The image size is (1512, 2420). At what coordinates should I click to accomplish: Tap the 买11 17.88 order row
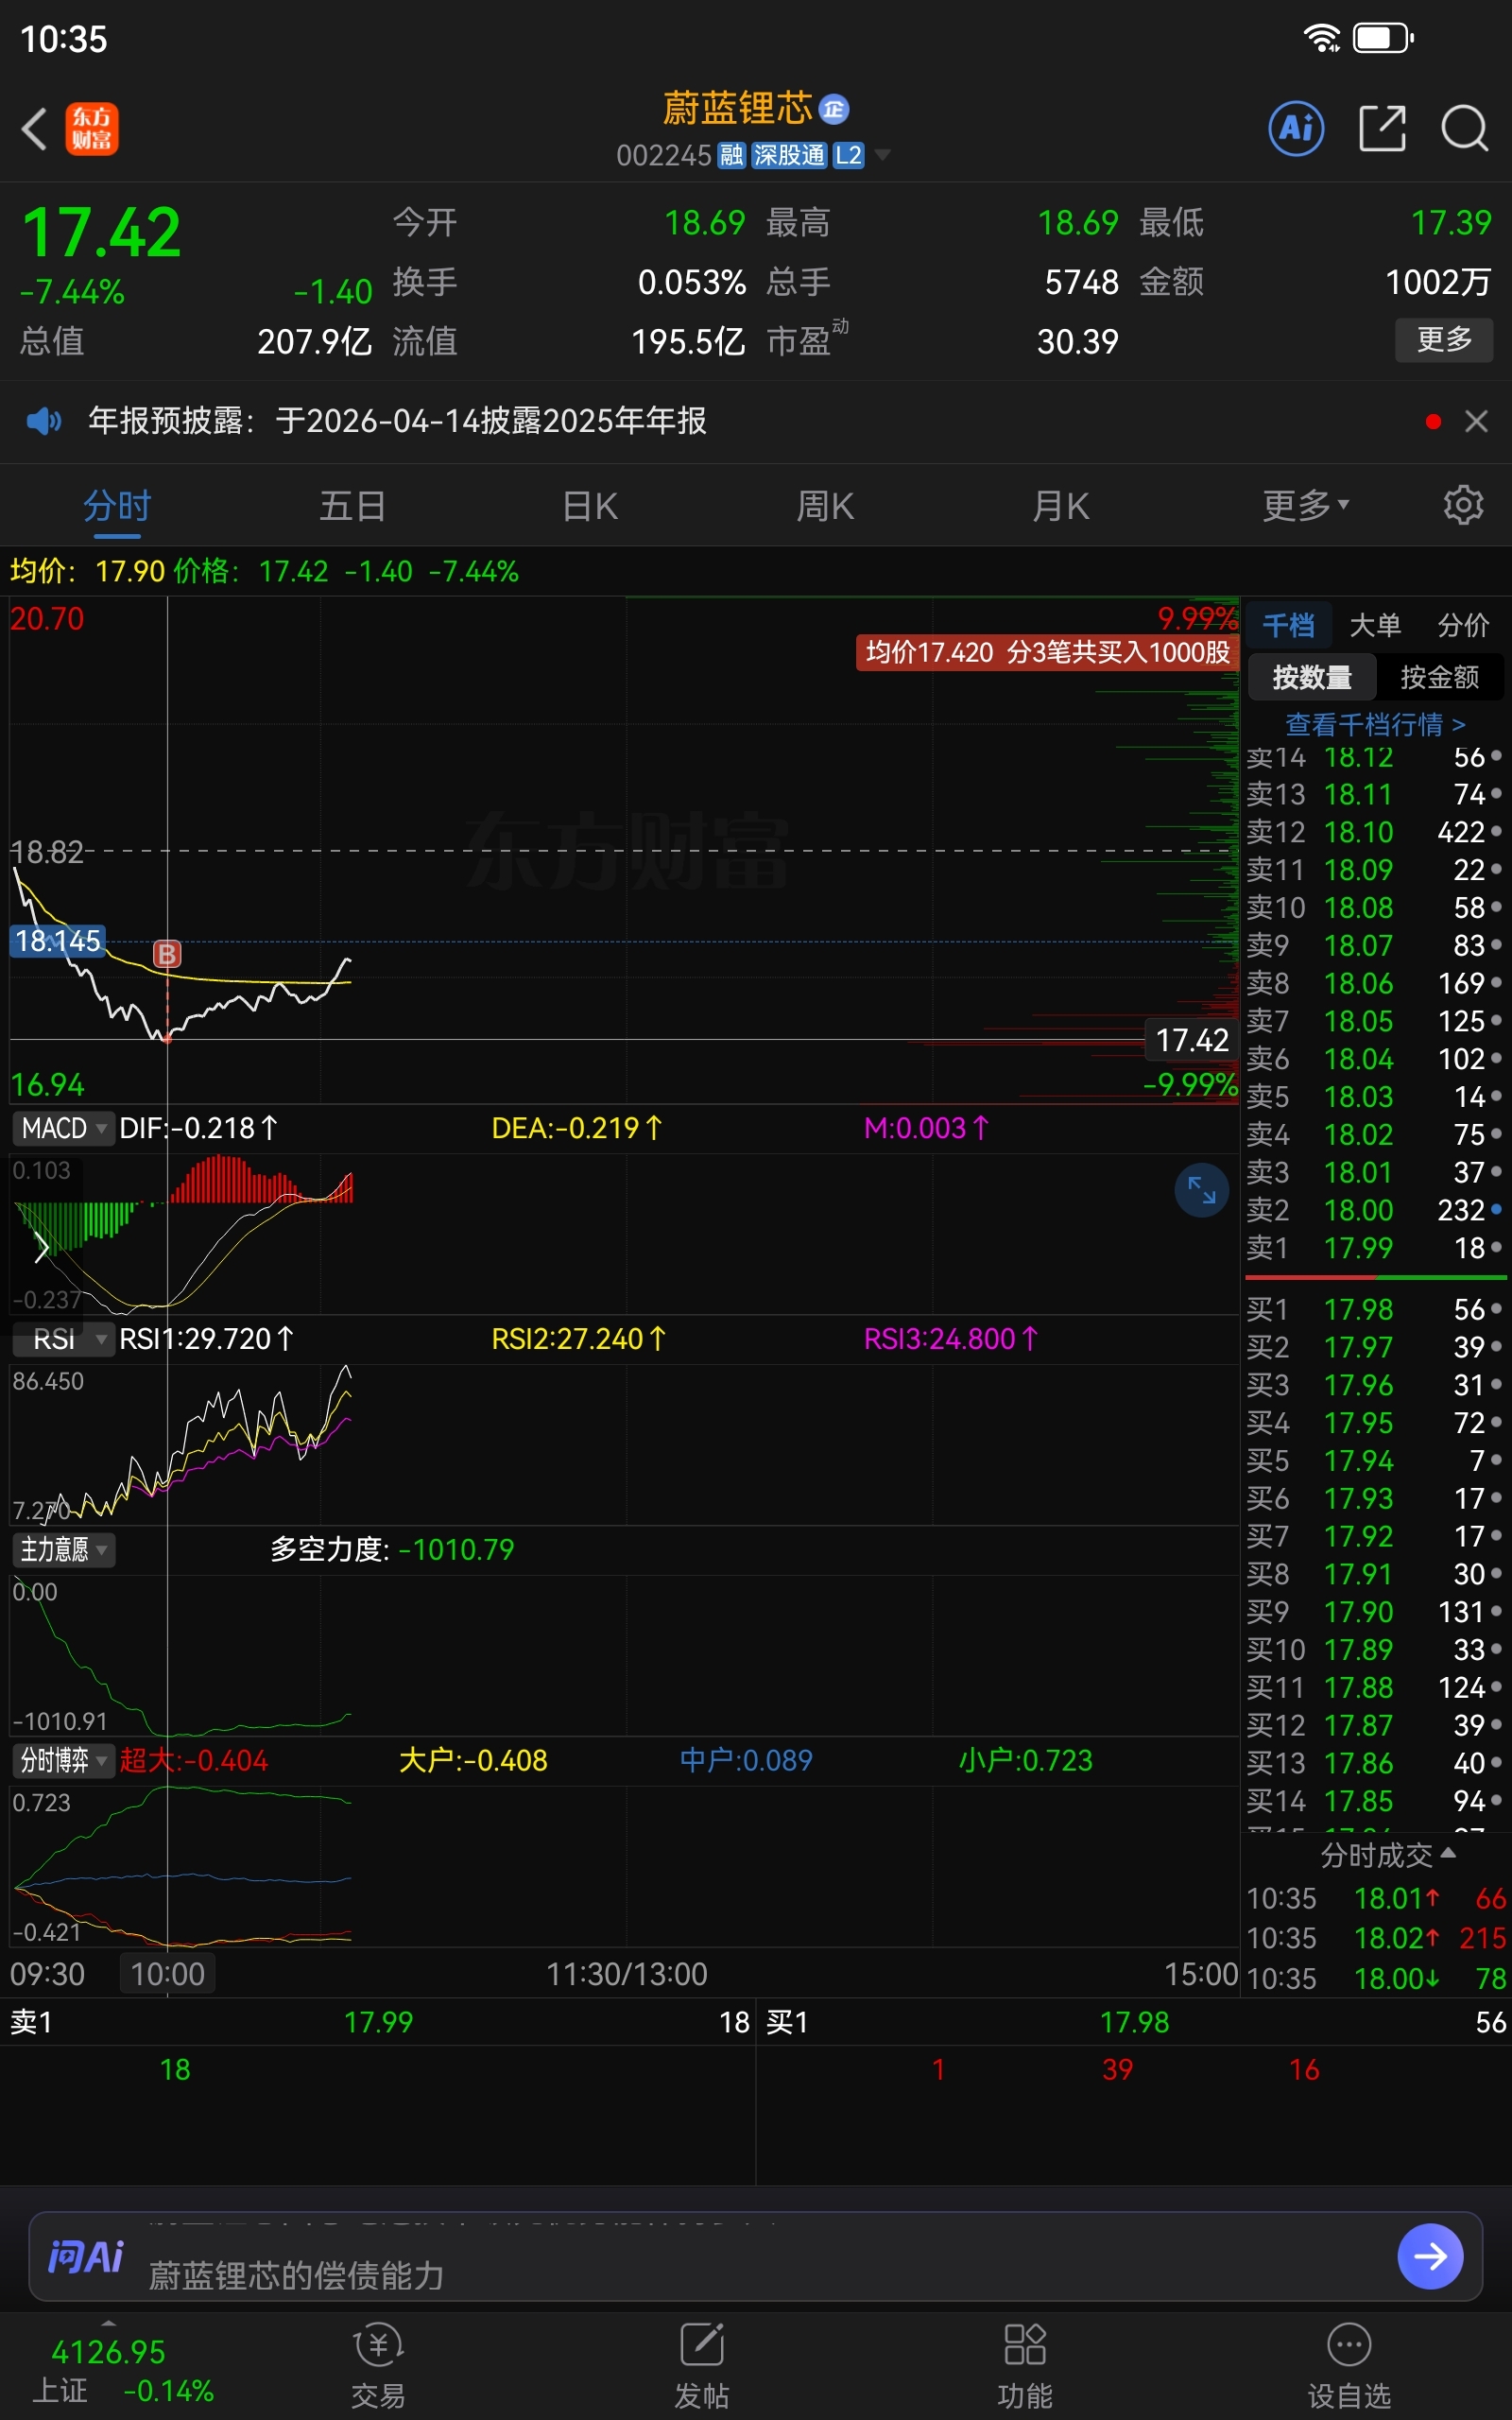tap(1375, 1688)
